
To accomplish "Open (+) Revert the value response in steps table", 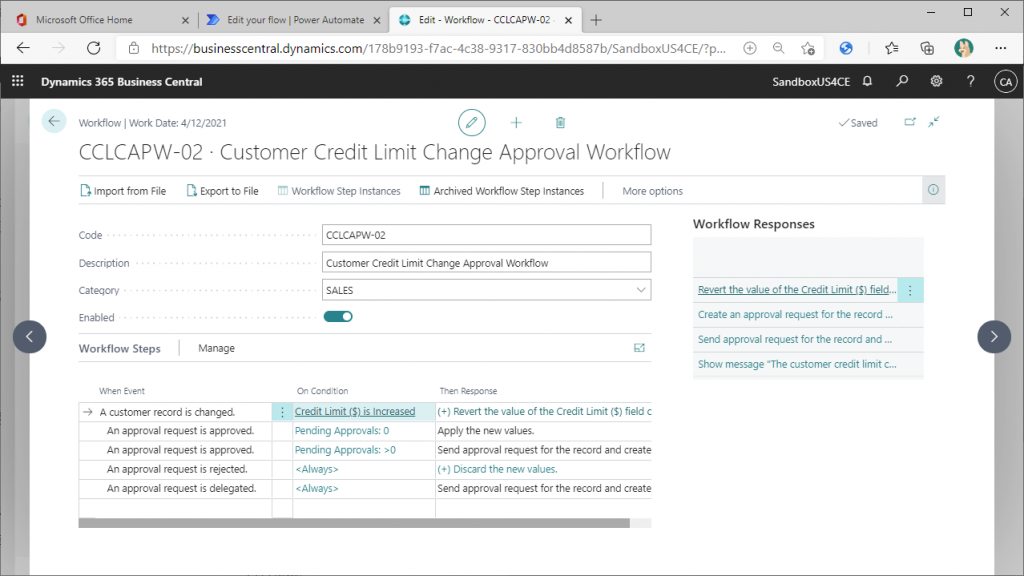I will 544,411.
